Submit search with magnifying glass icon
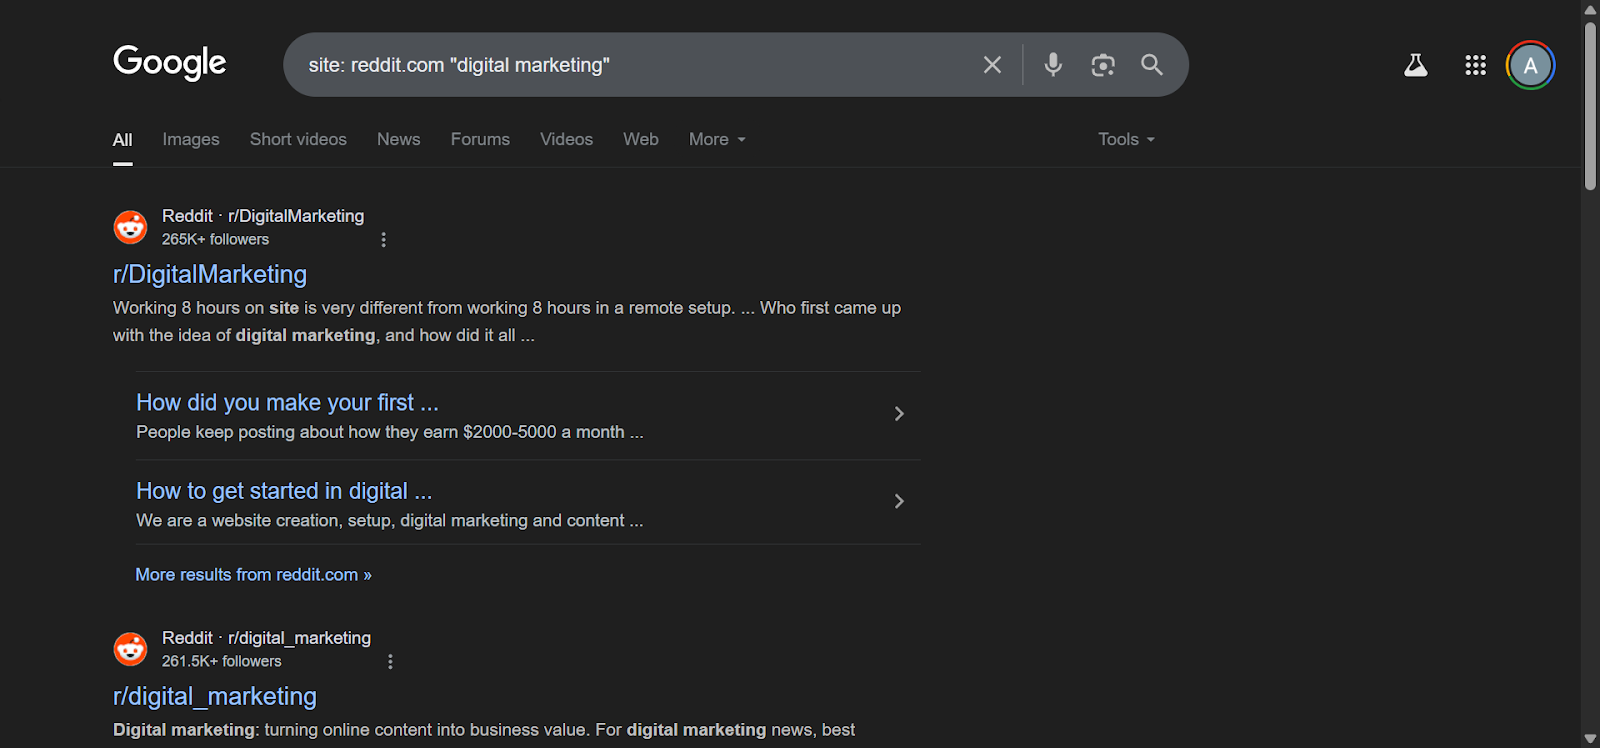Viewport: 1600px width, 748px height. [x=1152, y=65]
